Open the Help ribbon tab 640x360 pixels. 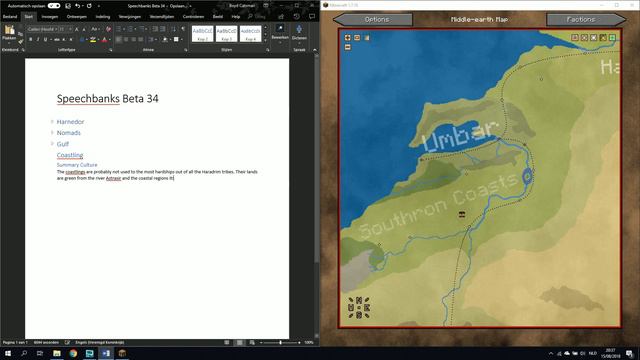click(236, 17)
